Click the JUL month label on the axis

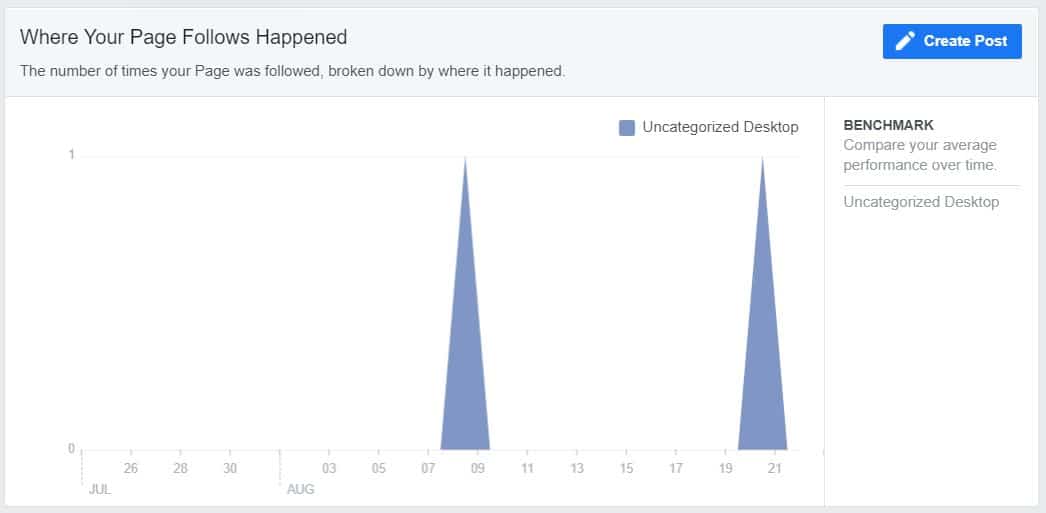click(x=99, y=490)
